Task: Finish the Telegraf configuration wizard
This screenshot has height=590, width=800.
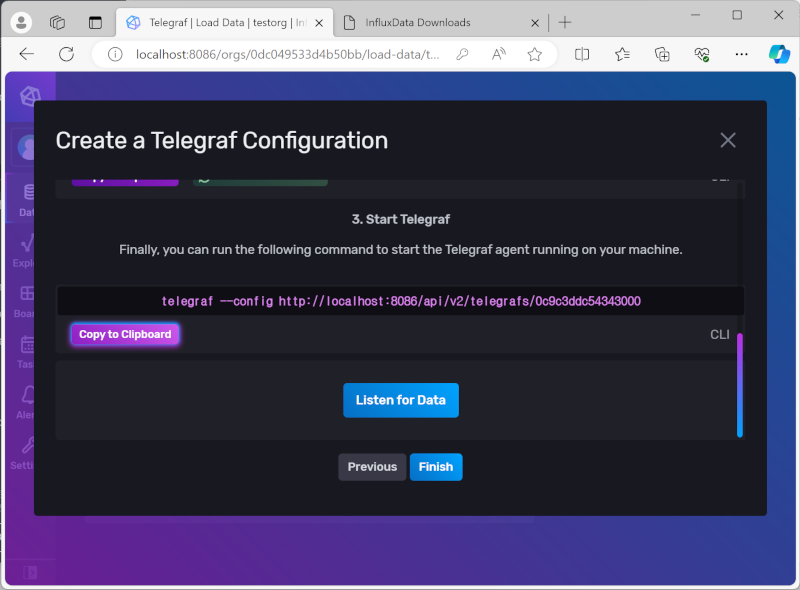Action: (436, 467)
